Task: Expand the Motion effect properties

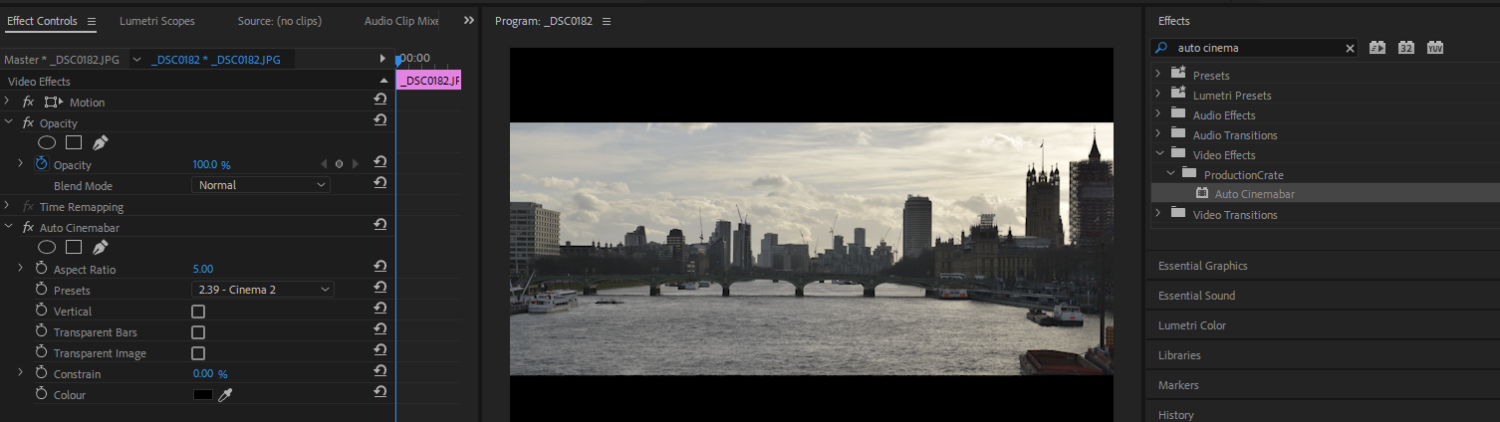Action: point(7,102)
